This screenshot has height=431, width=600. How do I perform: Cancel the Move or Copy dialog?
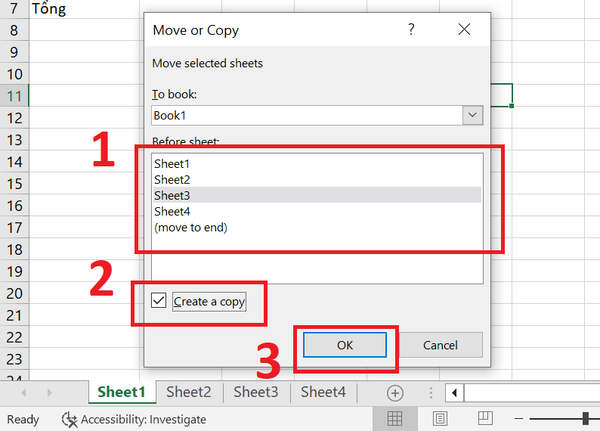click(x=440, y=345)
